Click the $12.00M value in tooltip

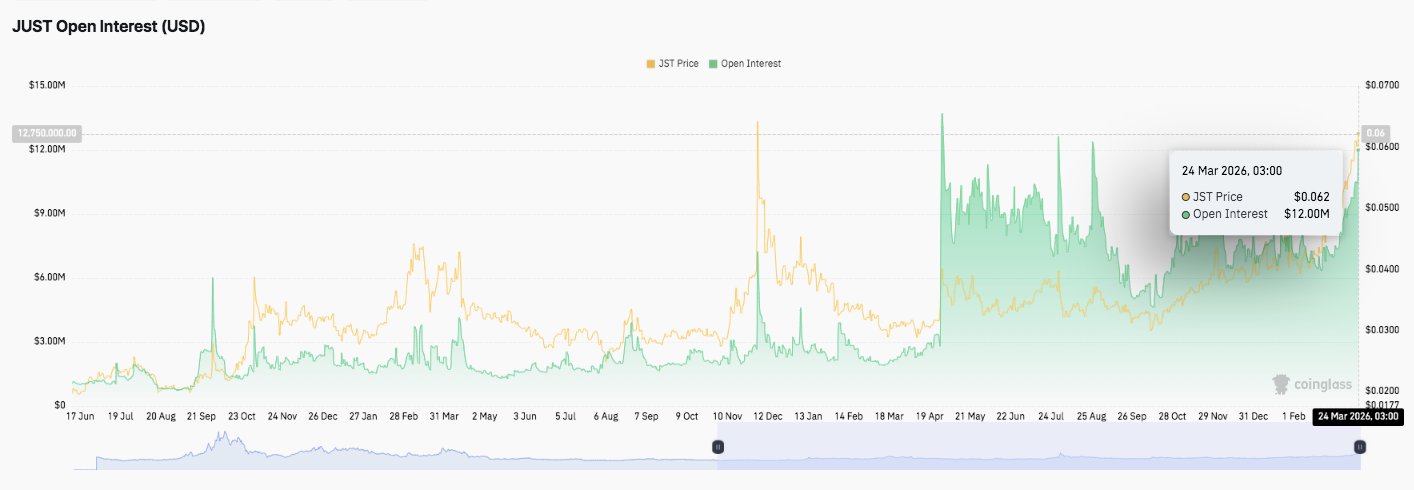[1306, 214]
